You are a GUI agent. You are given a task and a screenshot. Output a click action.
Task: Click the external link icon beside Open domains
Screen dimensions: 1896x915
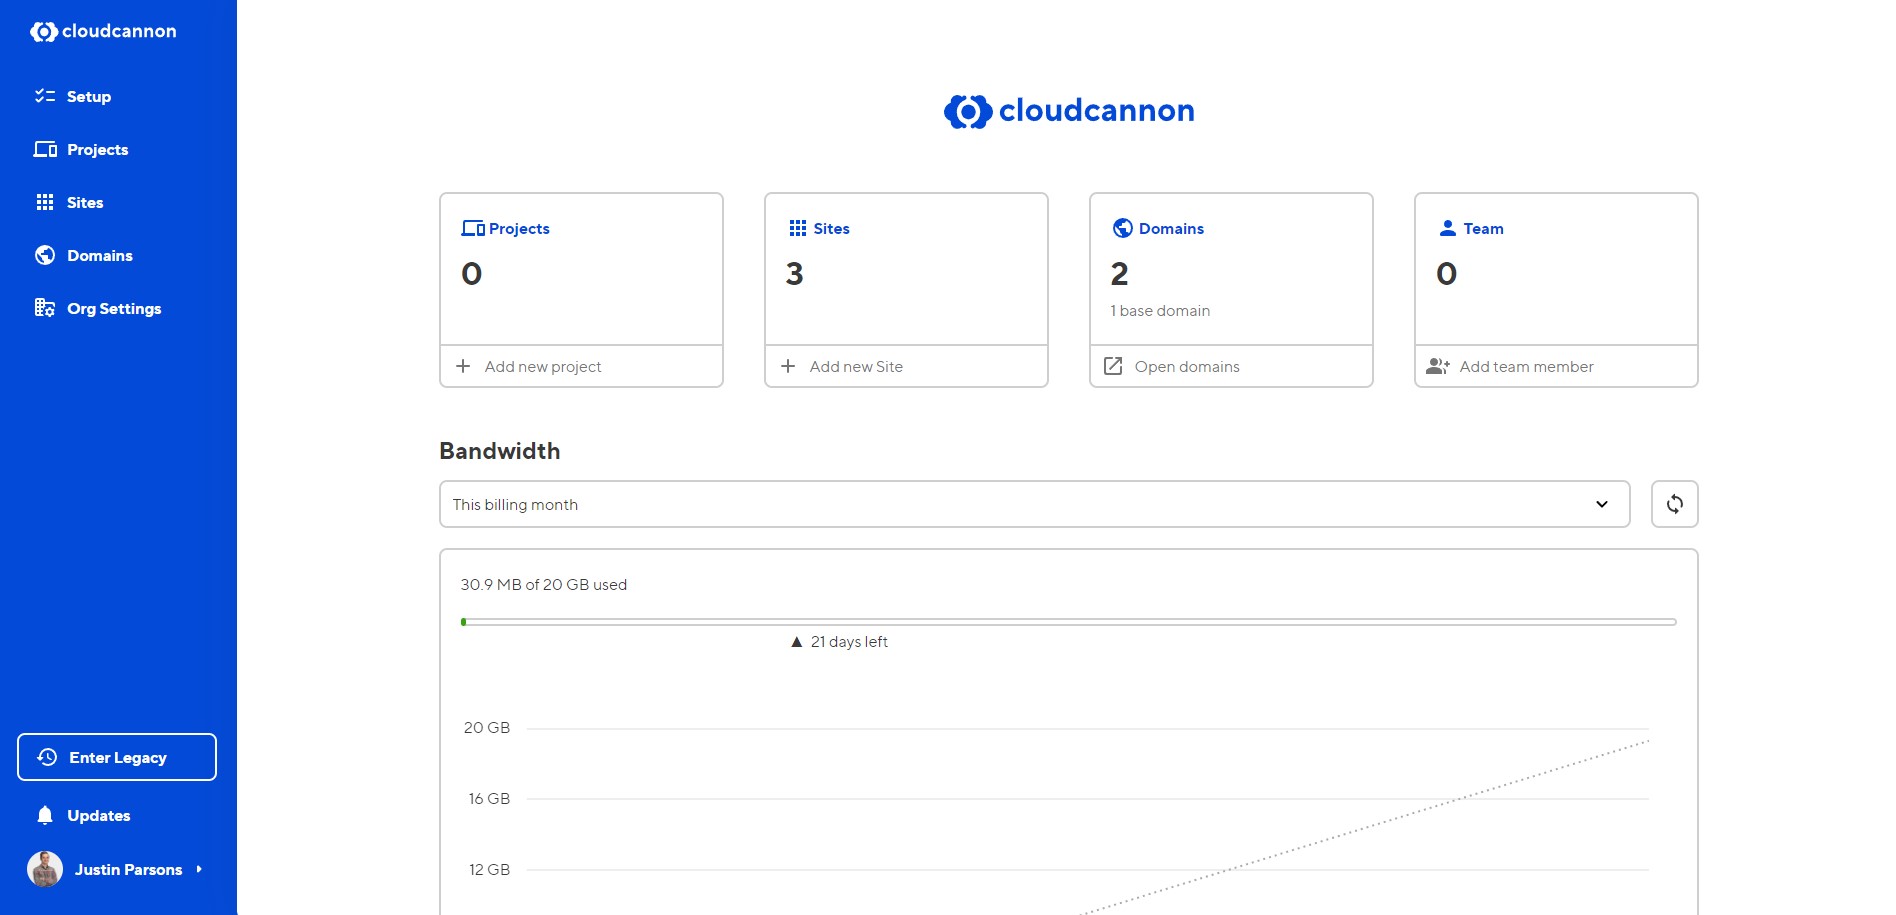click(x=1113, y=366)
